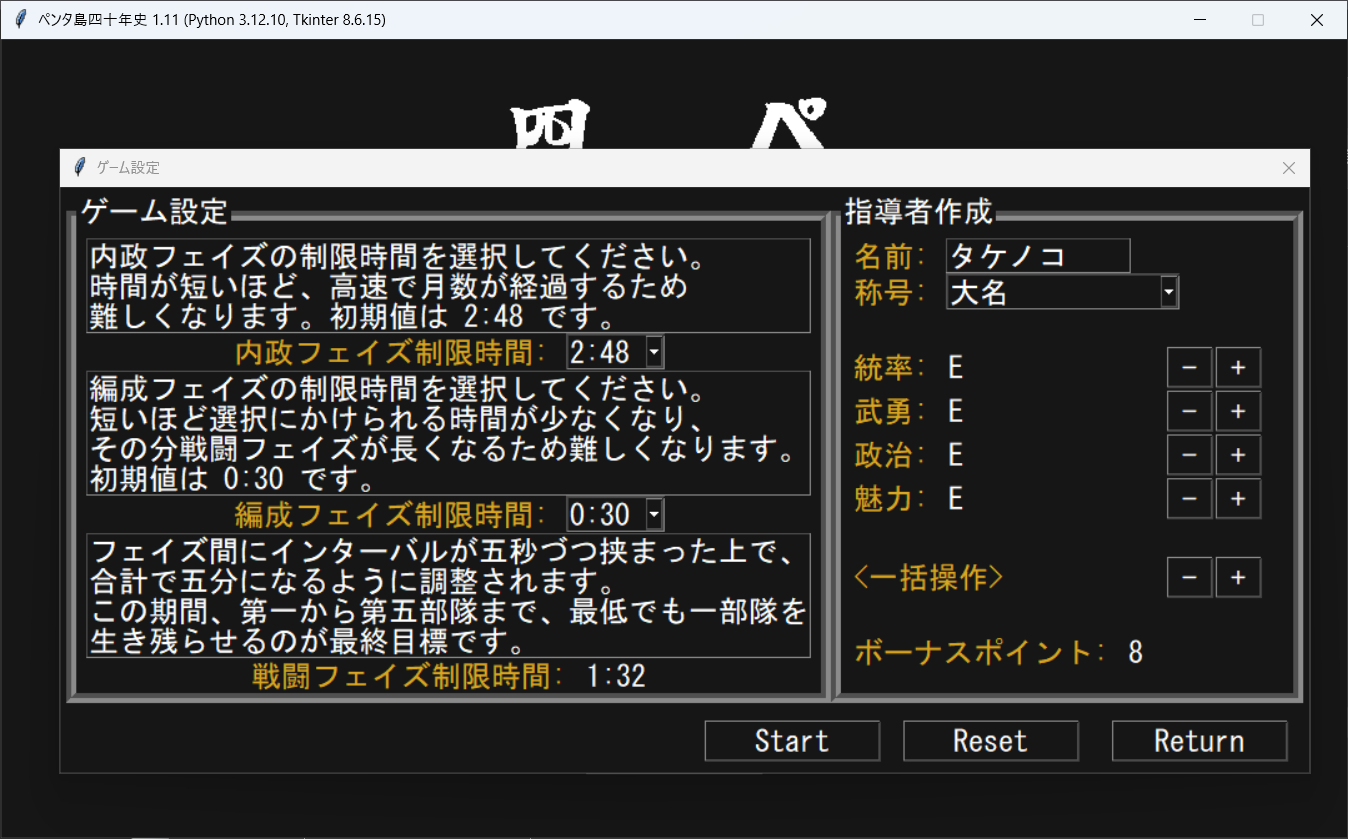Click the 一括操作 plus button to raise all stats
This screenshot has width=1348, height=839.
coord(1238,577)
